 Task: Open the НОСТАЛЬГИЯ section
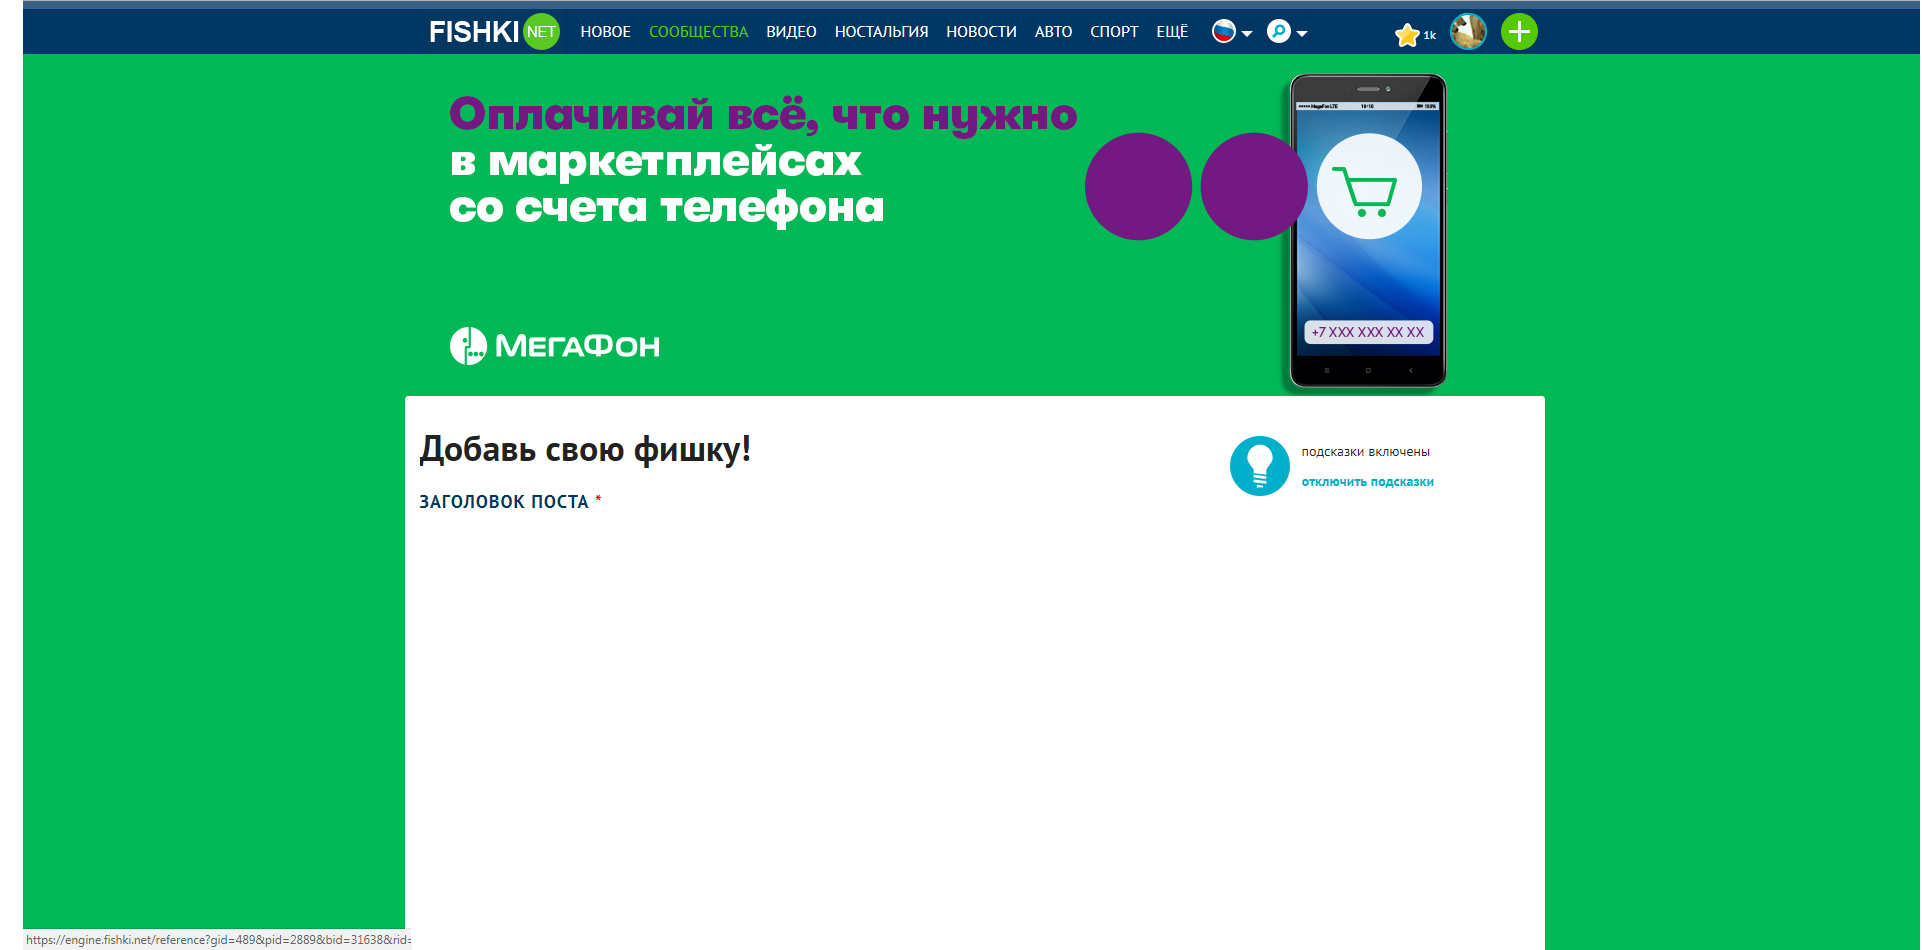881,32
